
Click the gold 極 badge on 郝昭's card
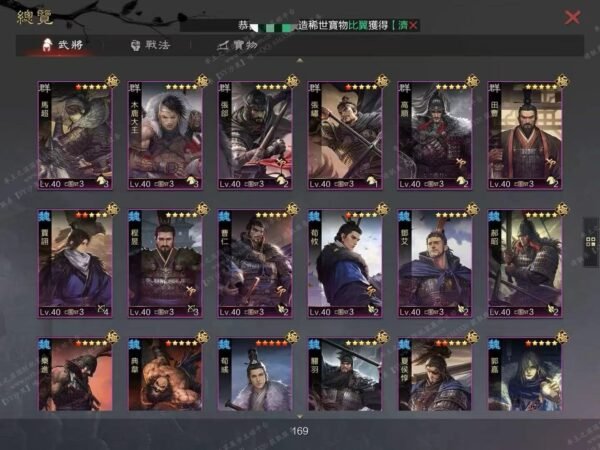point(562,209)
